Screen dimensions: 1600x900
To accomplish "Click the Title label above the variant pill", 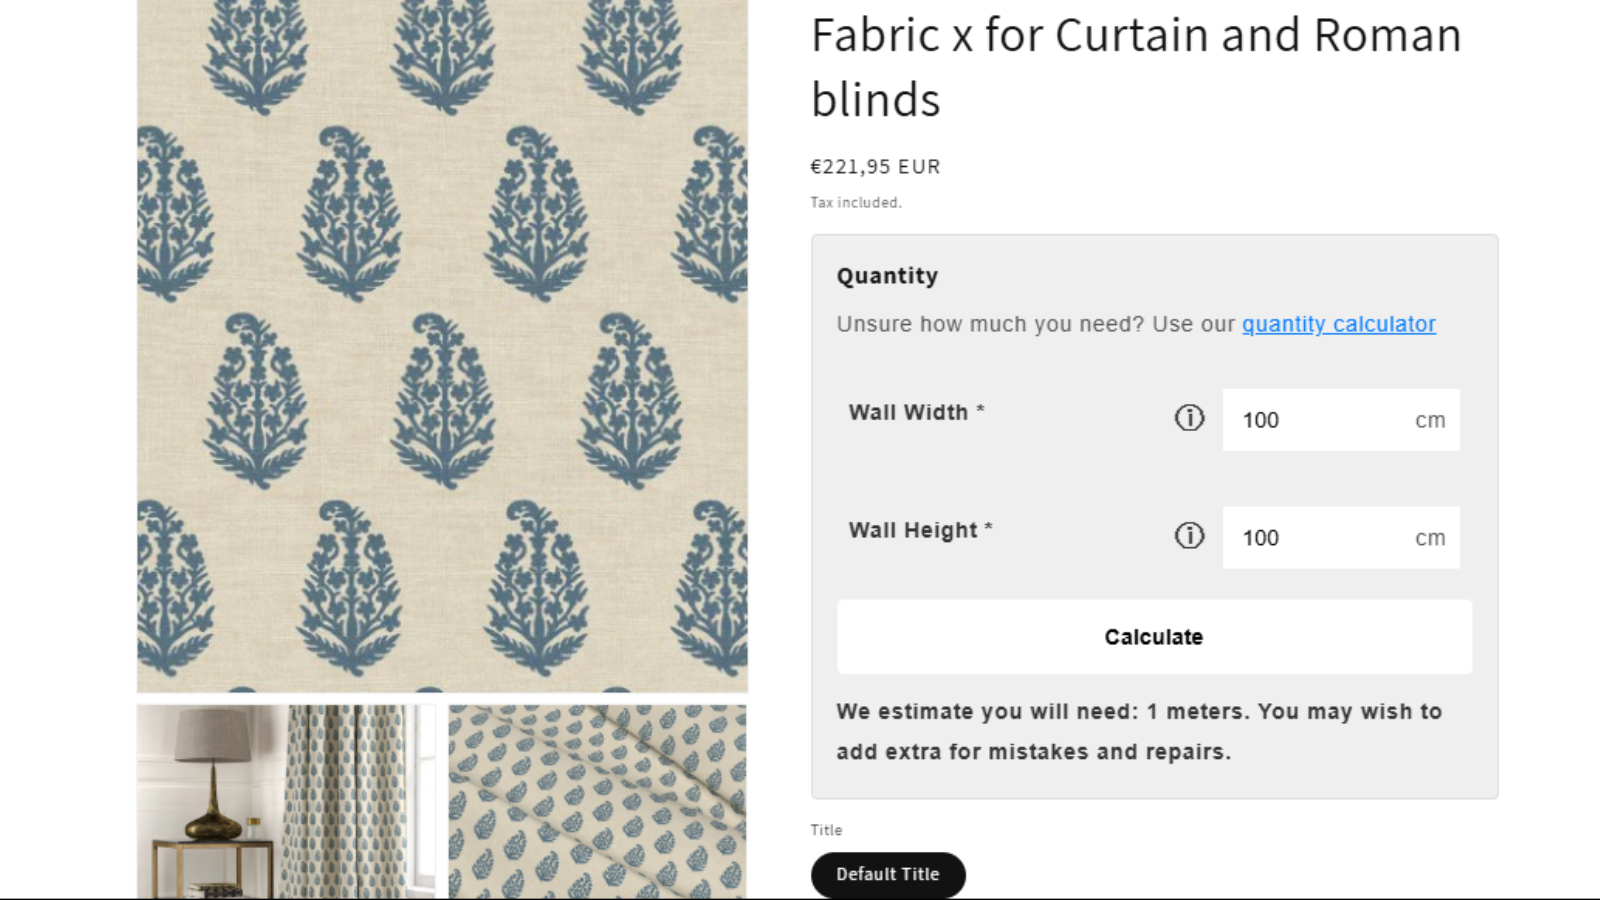I will tap(826, 830).
